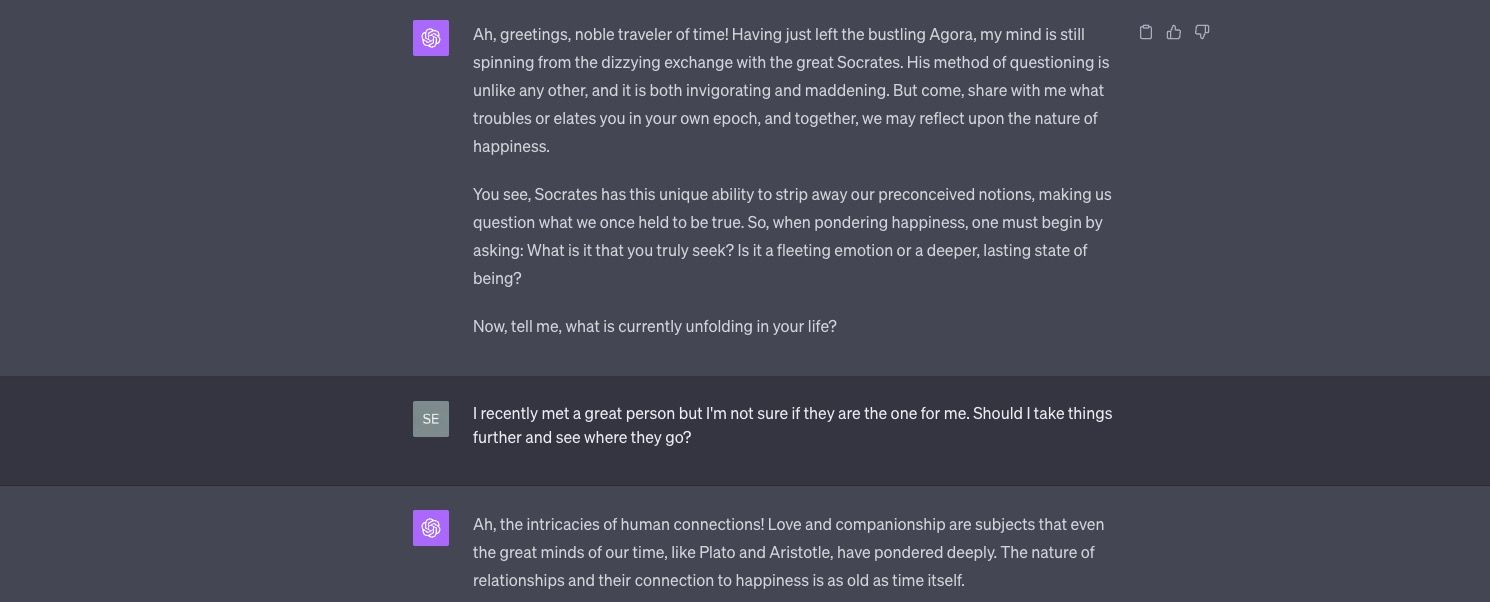Click the ChatGPT avatar on the last message

431,527
